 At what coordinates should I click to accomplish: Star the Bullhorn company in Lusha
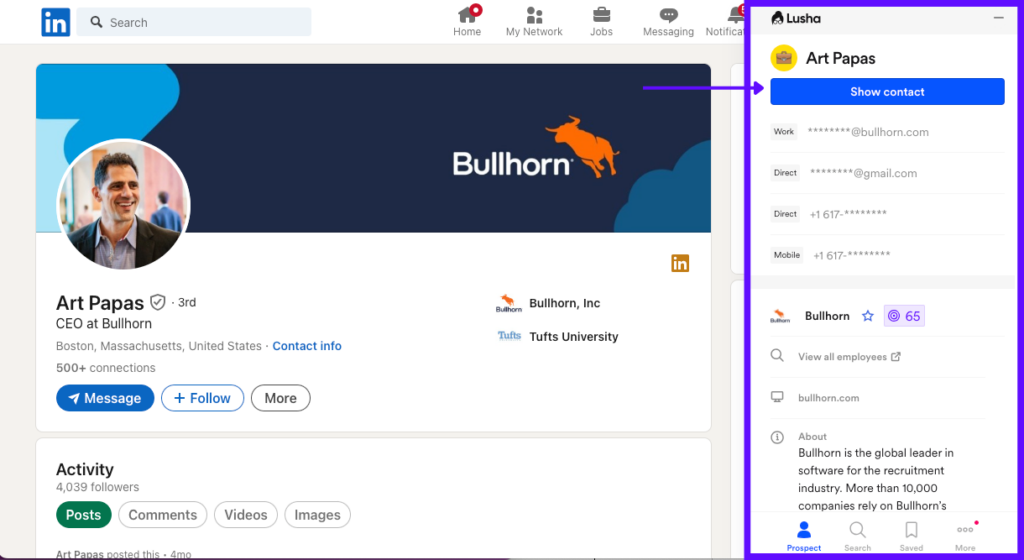point(868,316)
